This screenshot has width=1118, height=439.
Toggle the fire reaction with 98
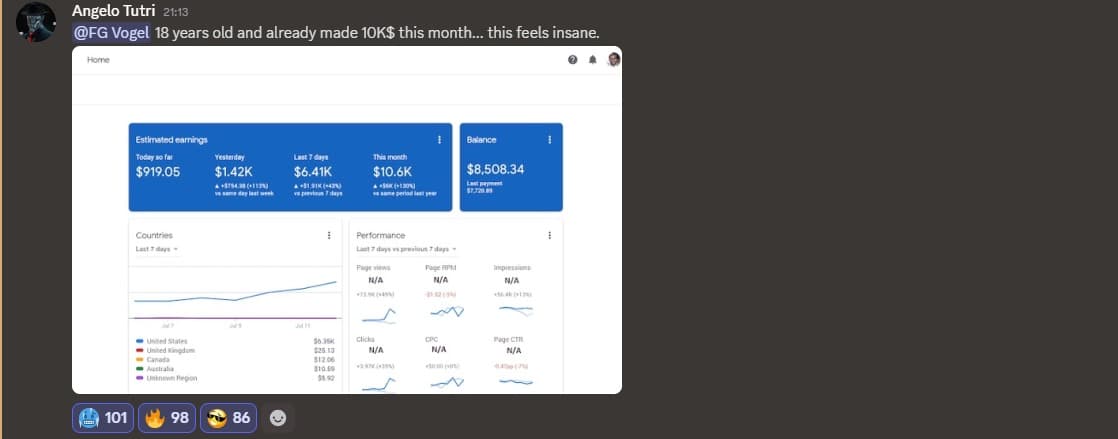click(x=167, y=418)
